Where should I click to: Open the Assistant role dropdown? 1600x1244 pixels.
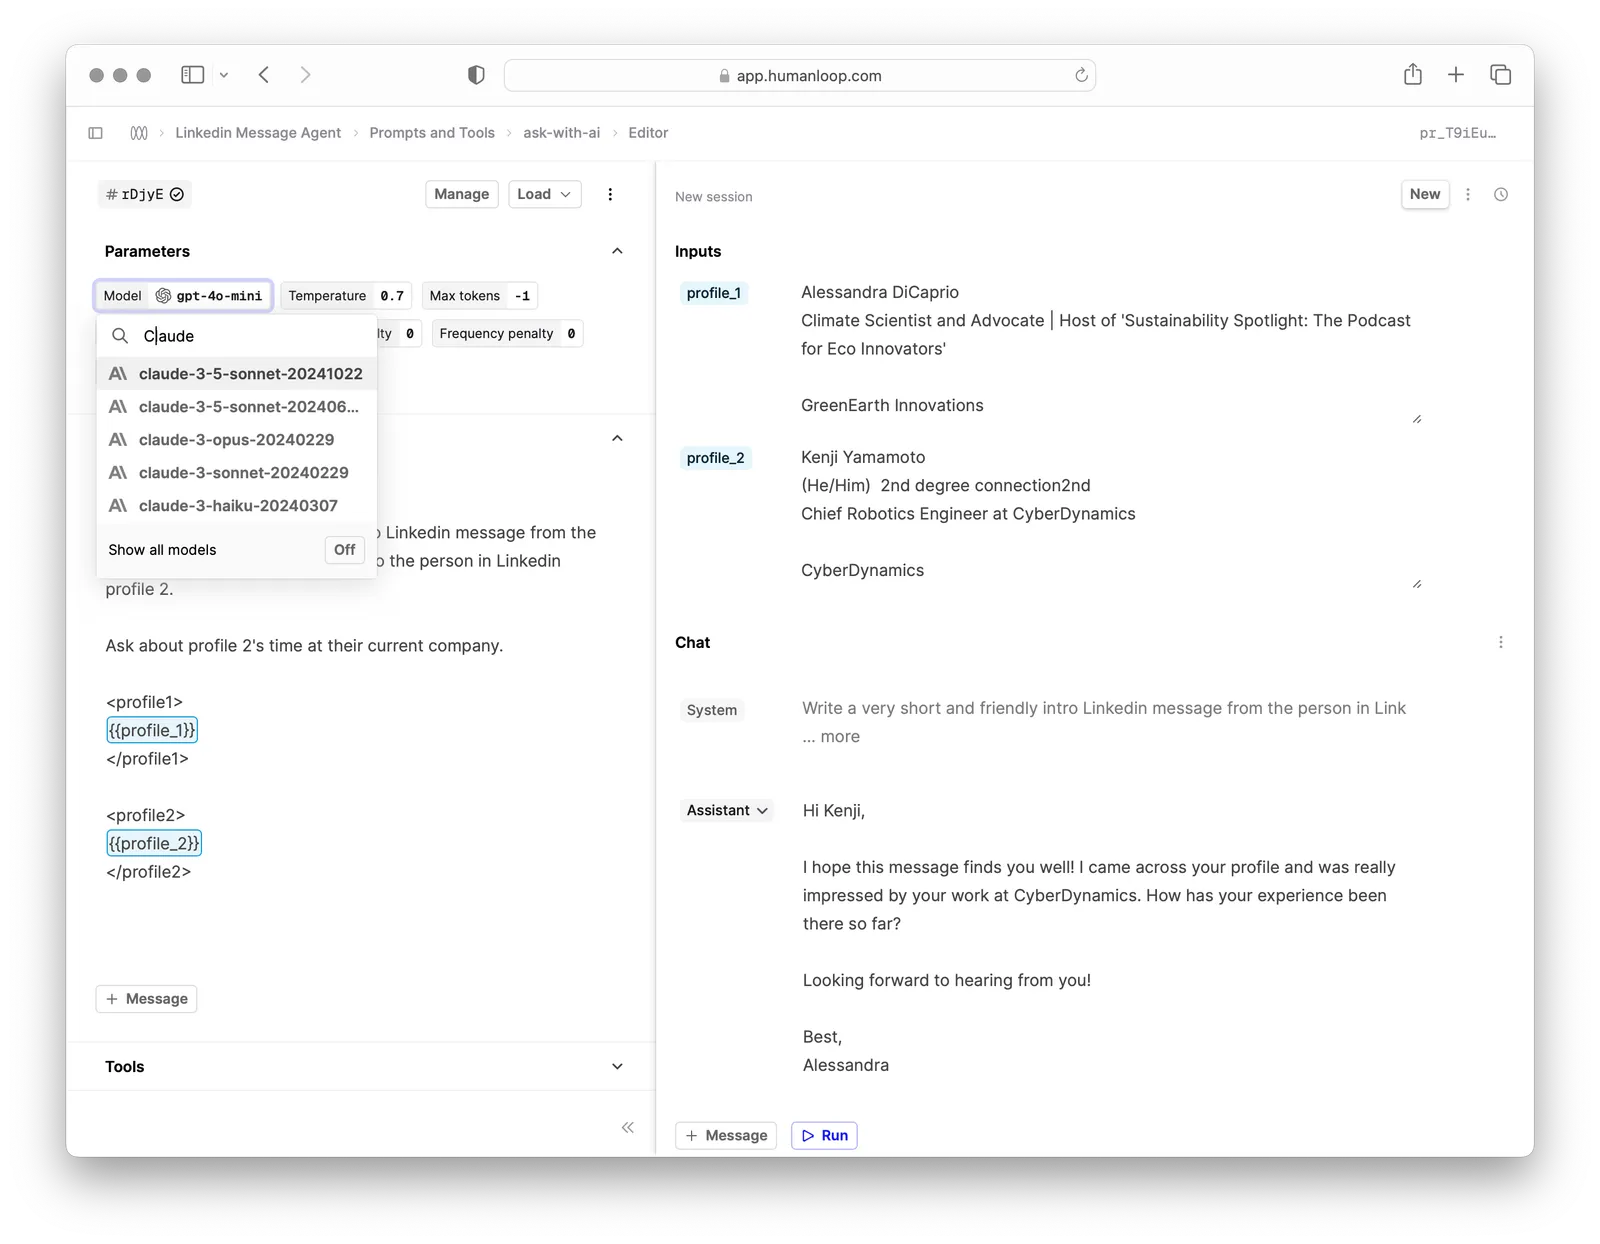(727, 810)
